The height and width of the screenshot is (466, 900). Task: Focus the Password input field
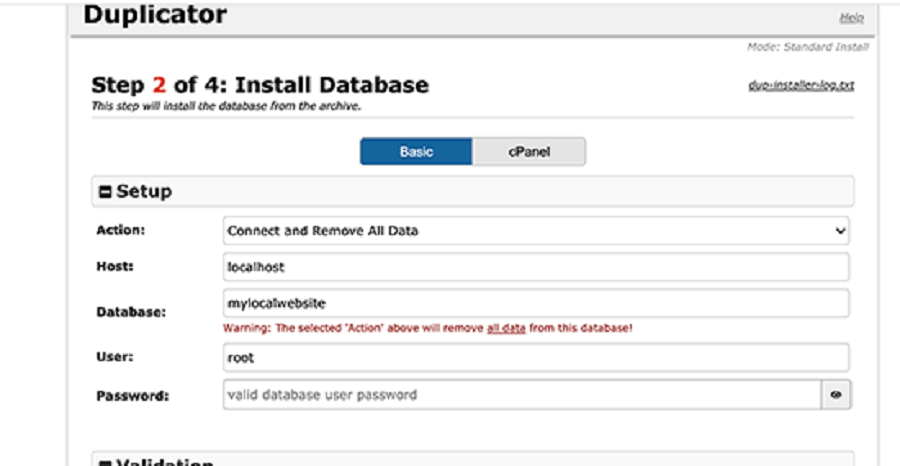(522, 395)
